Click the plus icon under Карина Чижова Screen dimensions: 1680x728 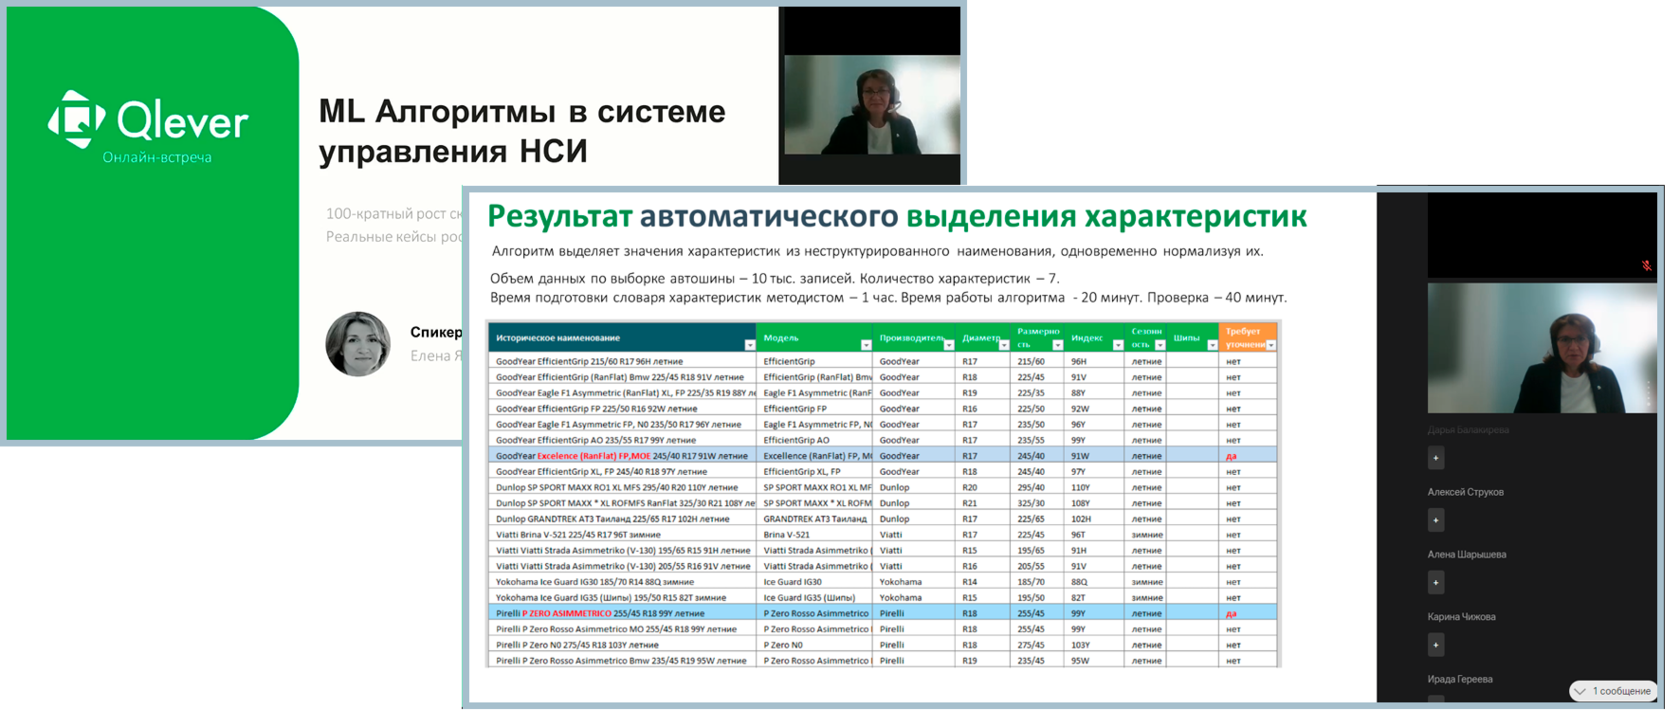[1436, 645]
